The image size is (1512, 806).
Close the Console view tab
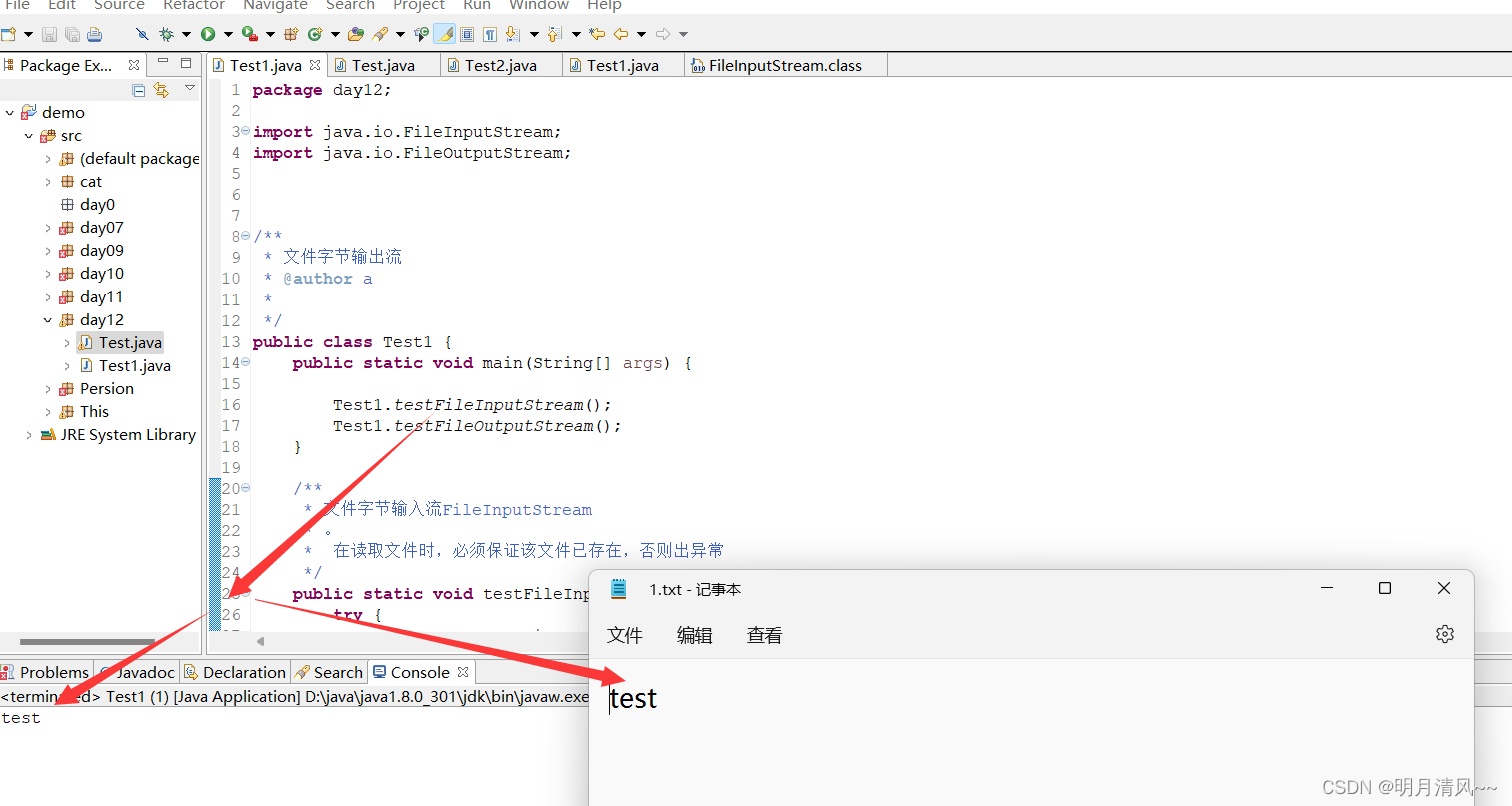(x=463, y=672)
